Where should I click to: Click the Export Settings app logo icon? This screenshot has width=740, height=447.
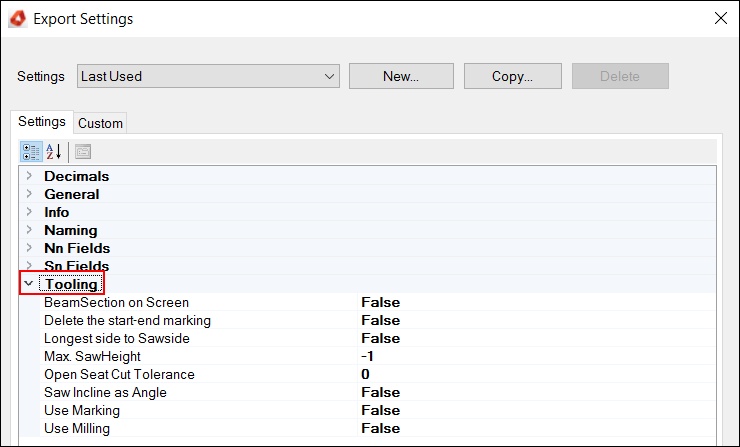click(18, 19)
